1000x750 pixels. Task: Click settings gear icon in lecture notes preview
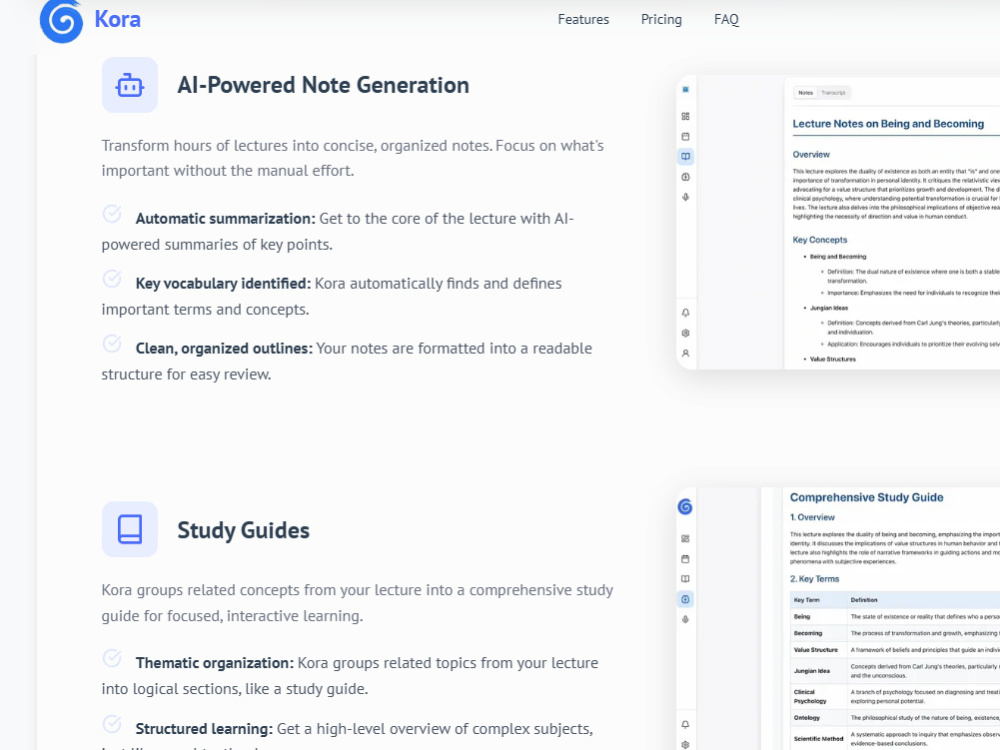(686, 333)
